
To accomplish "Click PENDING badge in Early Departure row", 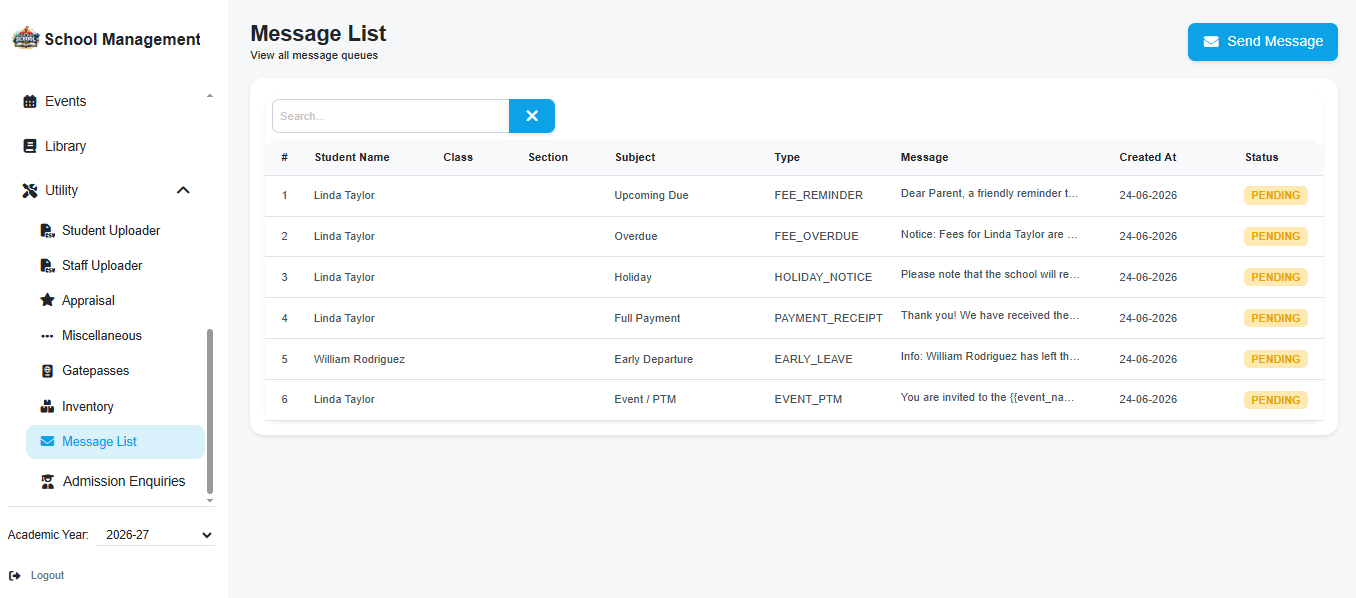I will click(x=1276, y=359).
